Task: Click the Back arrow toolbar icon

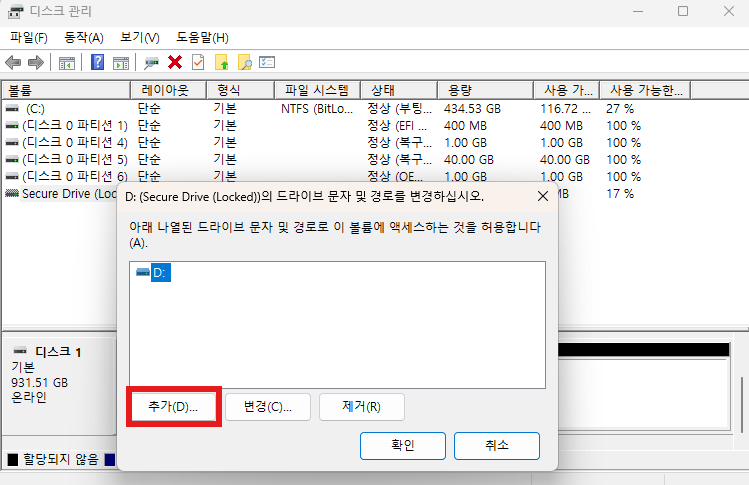Action: (x=13, y=63)
